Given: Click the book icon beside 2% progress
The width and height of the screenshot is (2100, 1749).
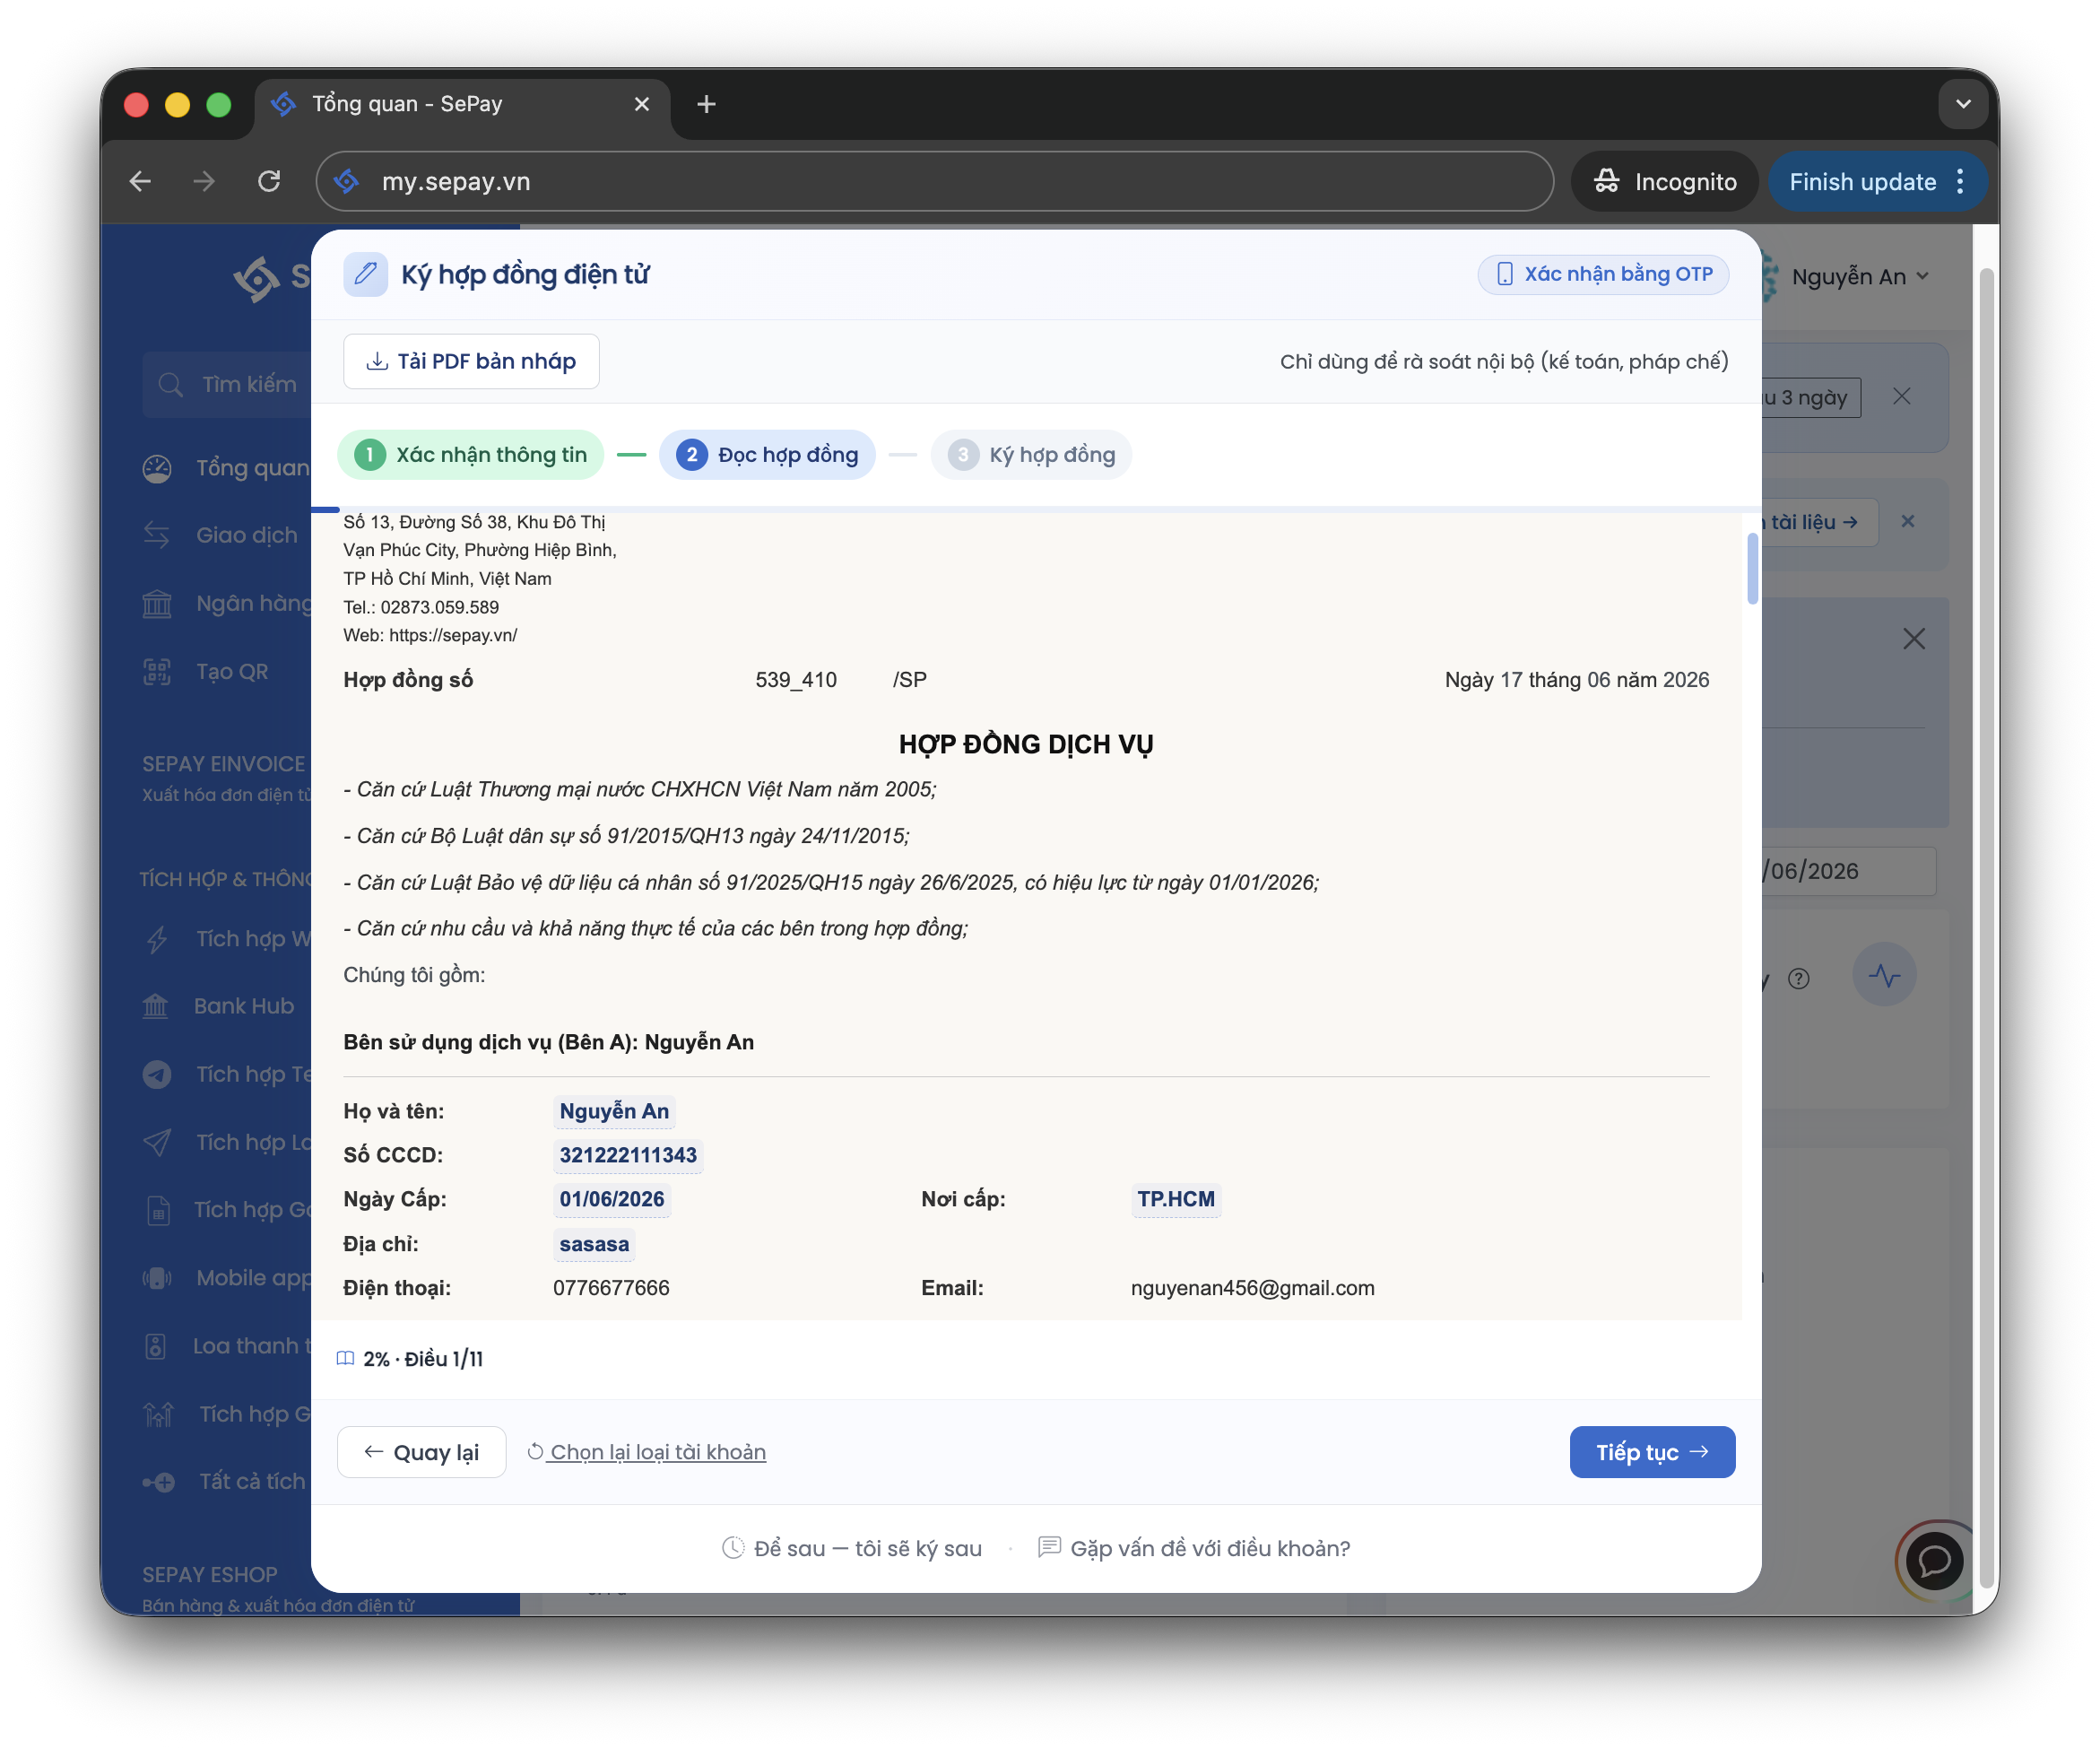Looking at the screenshot, I should coord(345,1358).
